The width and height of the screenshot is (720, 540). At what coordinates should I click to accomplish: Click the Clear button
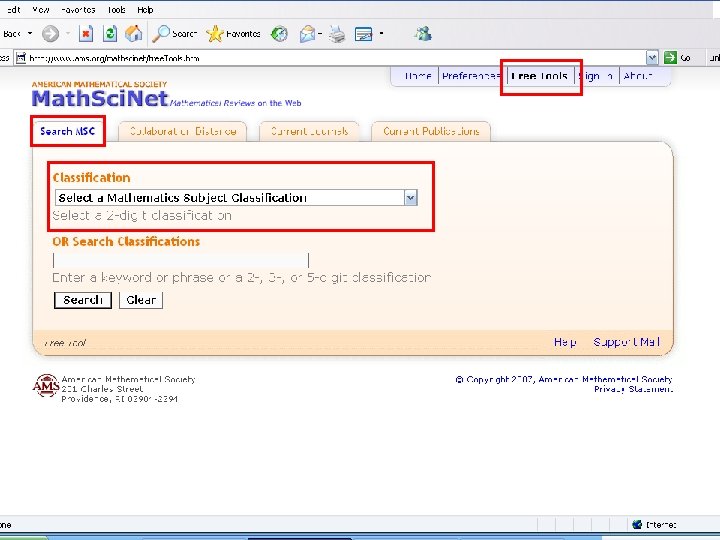pos(141,300)
